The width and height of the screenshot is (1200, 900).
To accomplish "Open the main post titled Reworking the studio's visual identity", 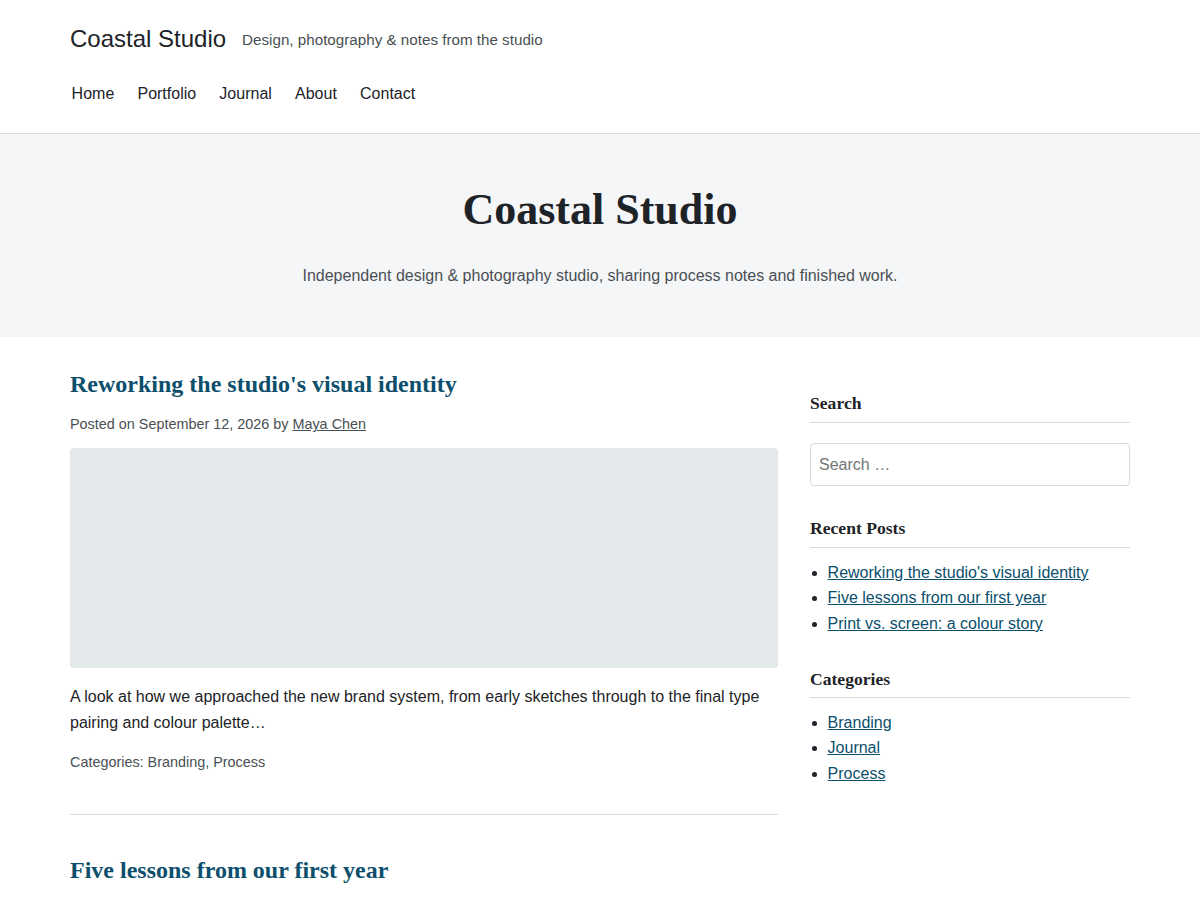I will tap(263, 384).
